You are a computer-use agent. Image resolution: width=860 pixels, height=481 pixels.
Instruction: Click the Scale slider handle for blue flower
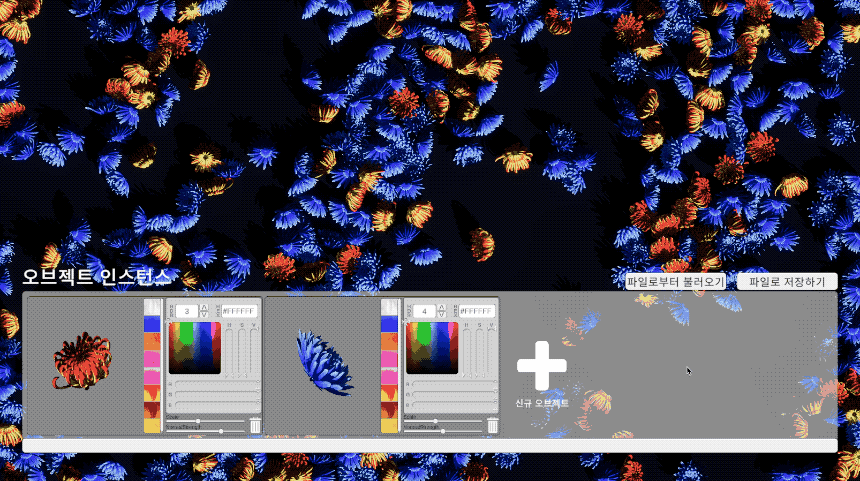point(435,421)
